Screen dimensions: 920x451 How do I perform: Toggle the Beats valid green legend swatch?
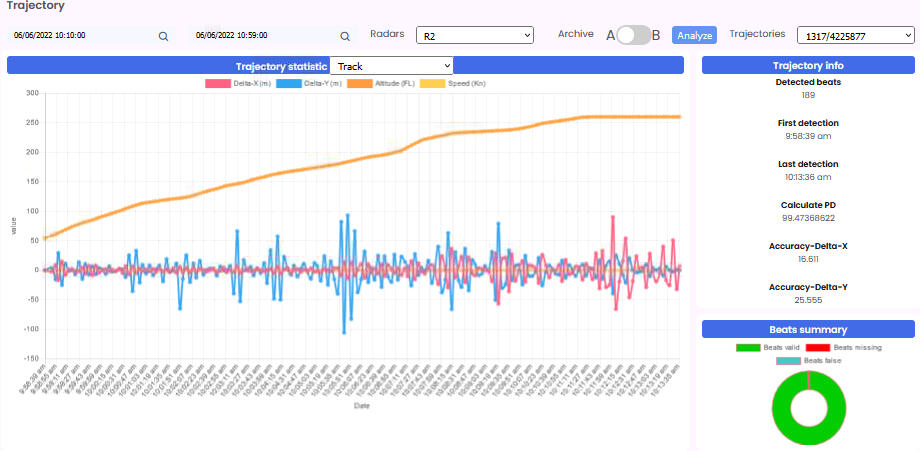point(748,347)
